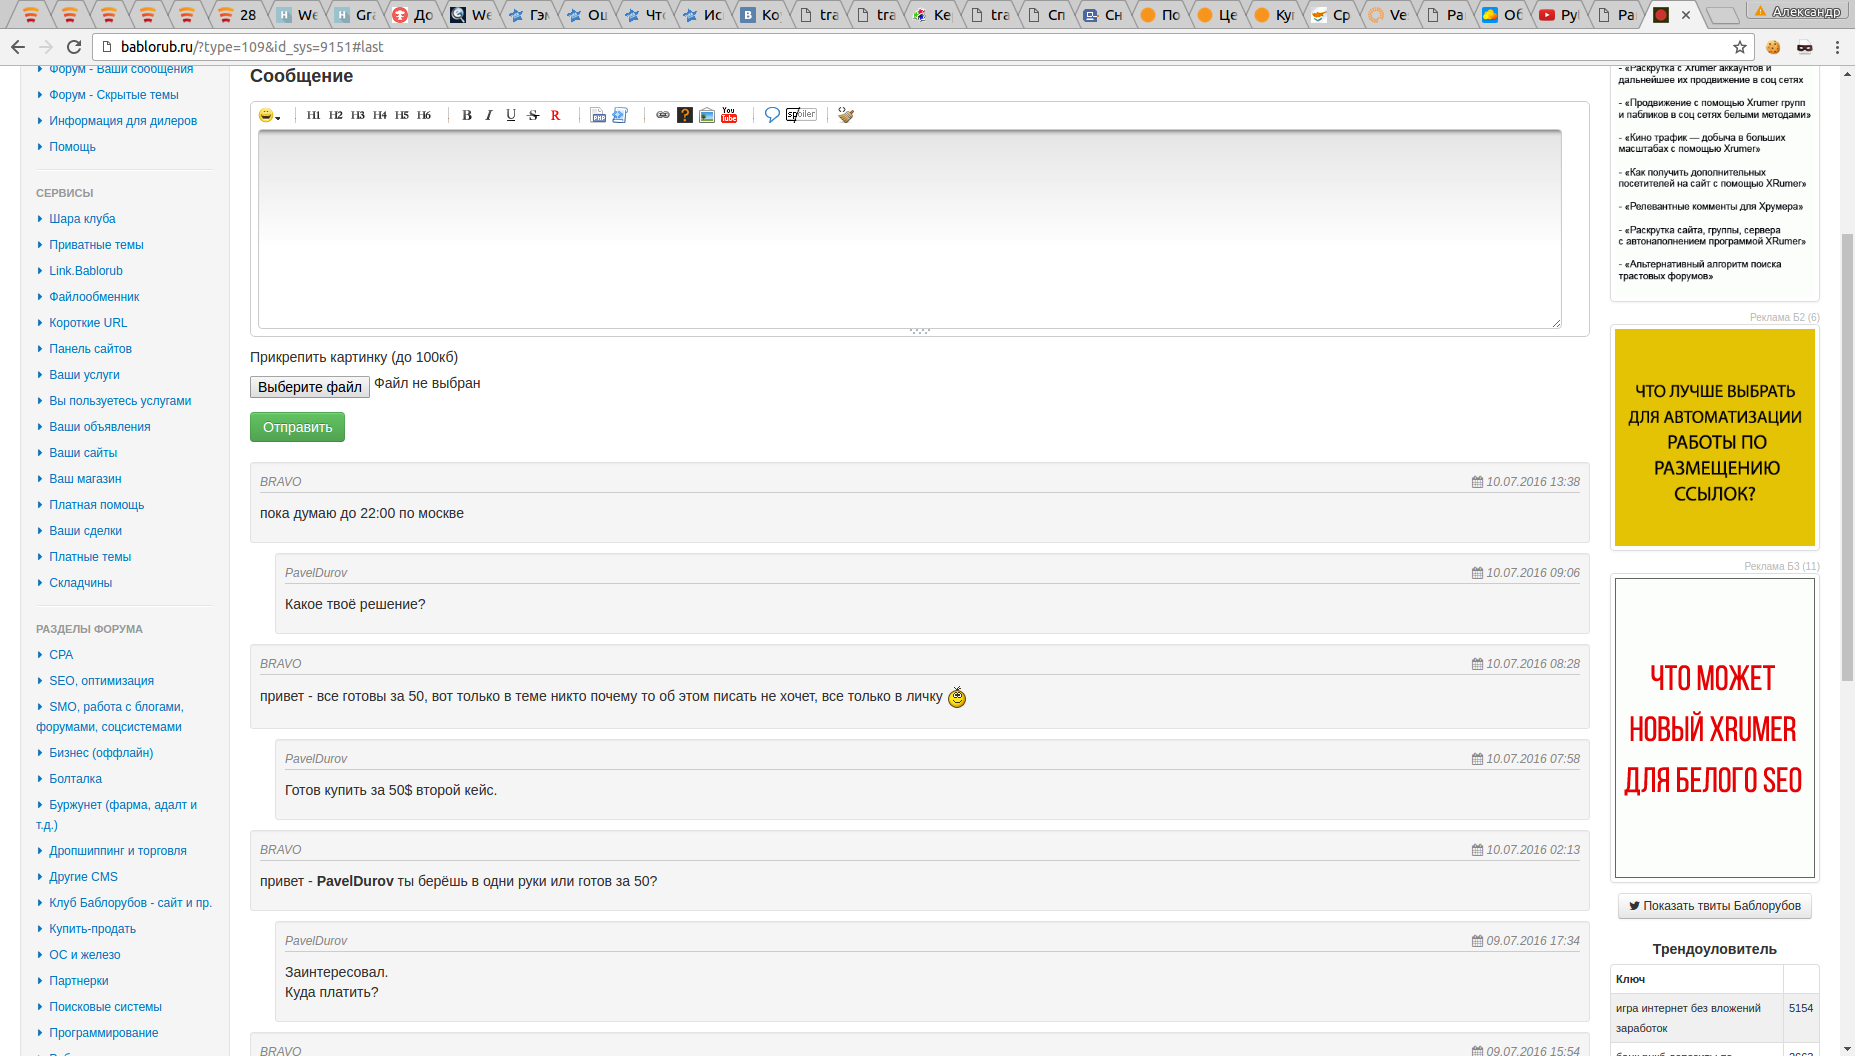The width and height of the screenshot is (1855, 1056).
Task: Toggle underline formatting in editor
Action: tap(511, 115)
